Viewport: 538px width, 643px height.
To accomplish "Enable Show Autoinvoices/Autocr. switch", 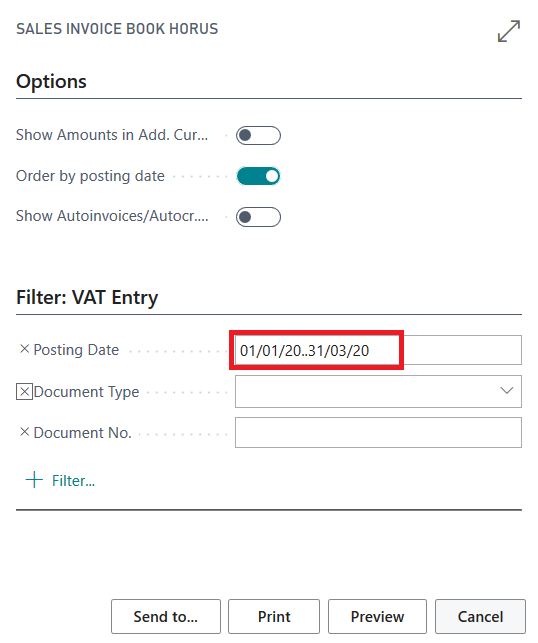I will (258, 217).
